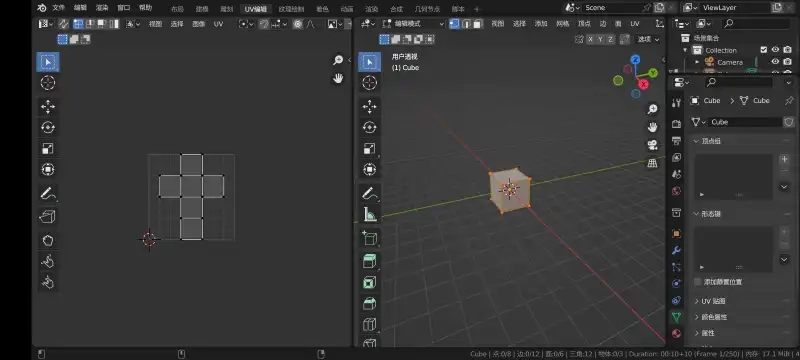800x360 pixels.
Task: Open the 窗口 menu
Action: coord(124,8)
